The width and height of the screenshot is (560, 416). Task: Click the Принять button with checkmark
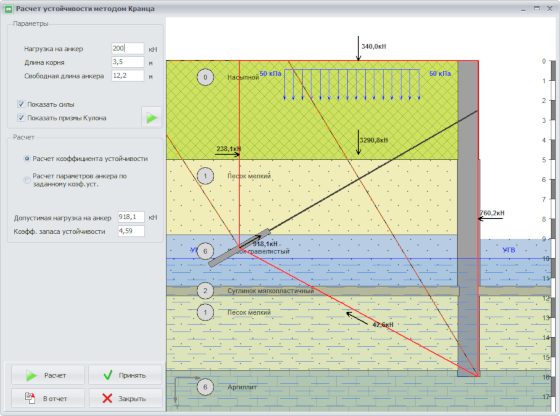point(125,375)
